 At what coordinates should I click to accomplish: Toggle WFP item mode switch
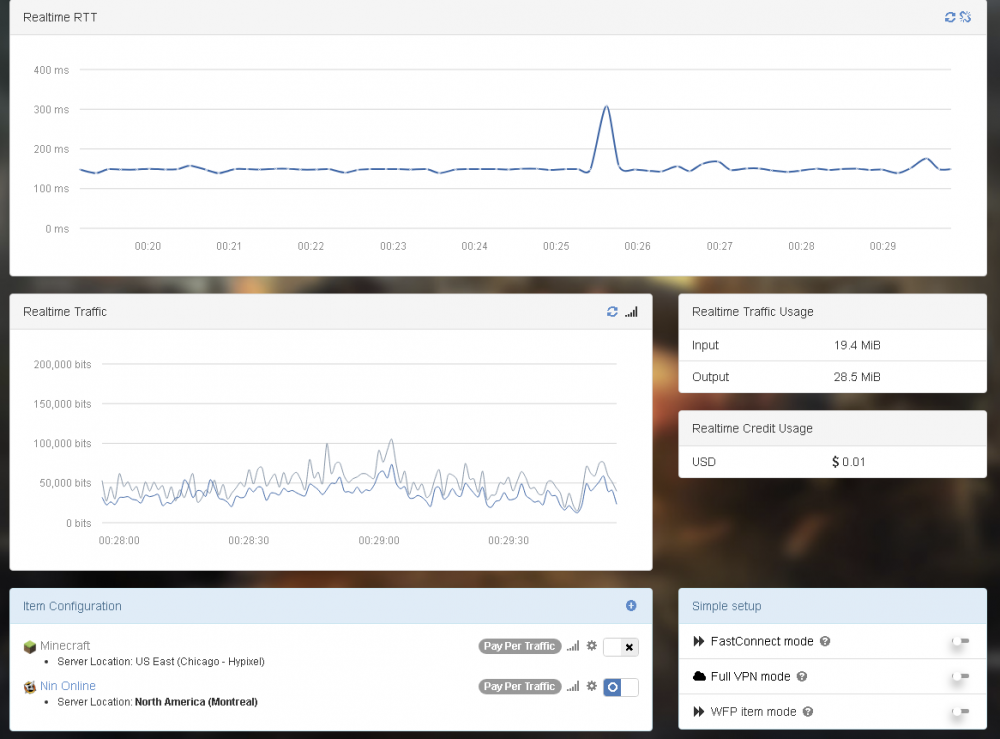[x=959, y=712]
